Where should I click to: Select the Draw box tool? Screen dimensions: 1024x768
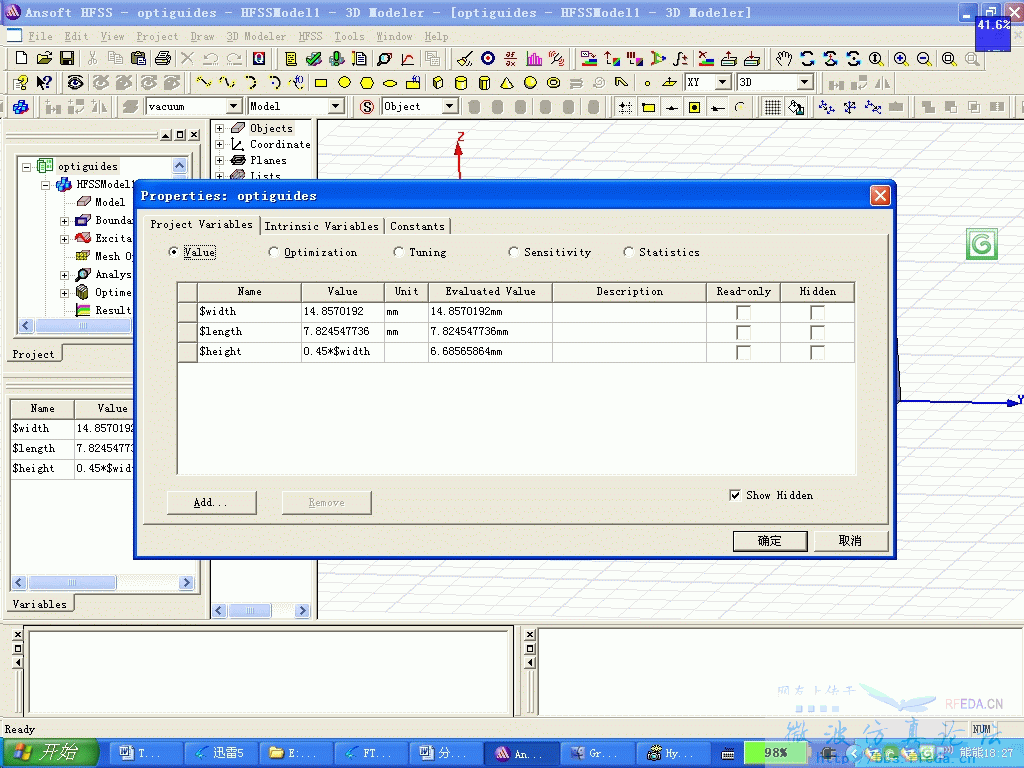[438, 83]
